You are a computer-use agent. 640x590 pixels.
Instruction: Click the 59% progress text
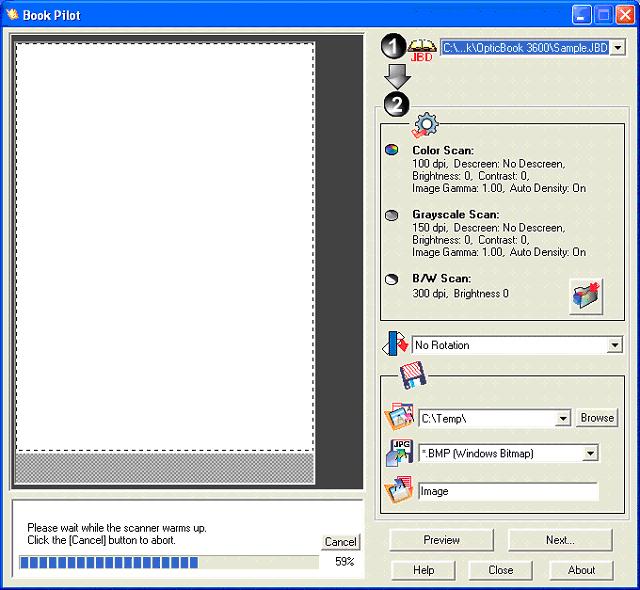(344, 561)
